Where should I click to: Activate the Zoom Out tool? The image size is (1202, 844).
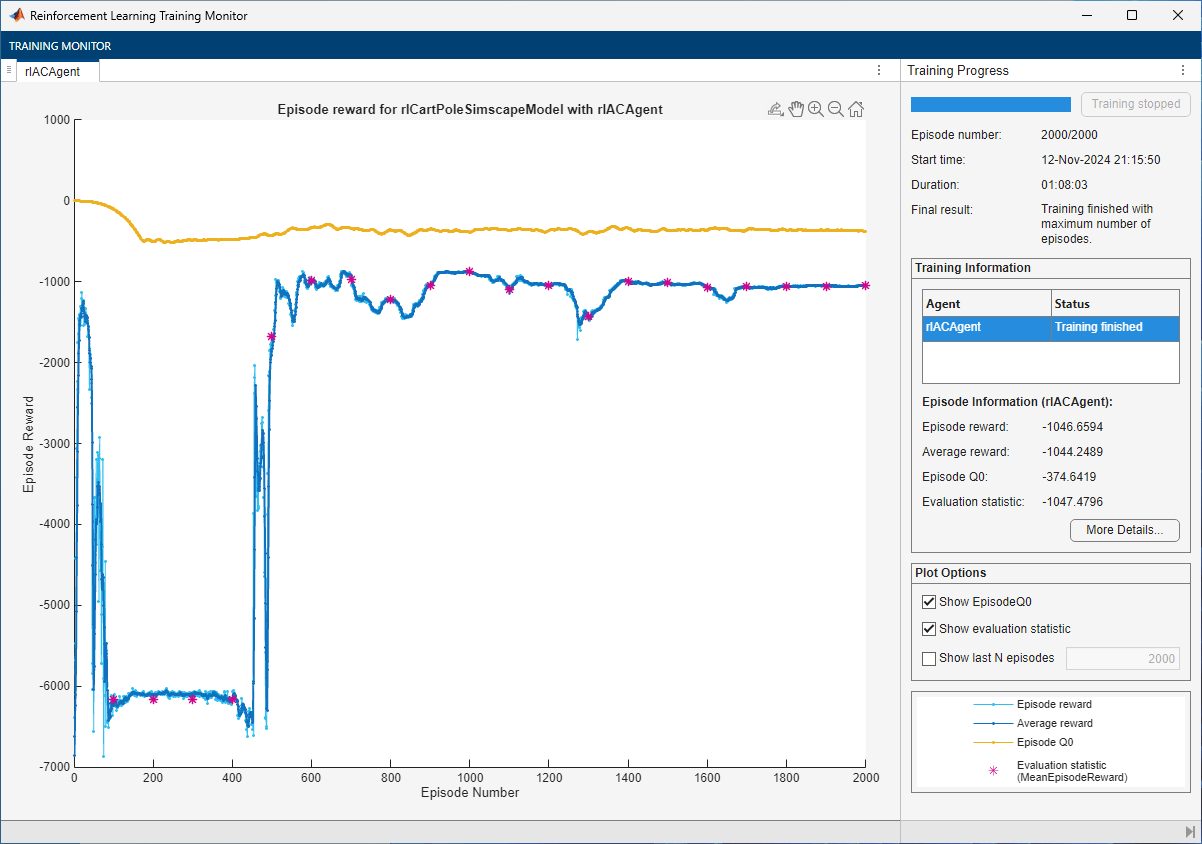click(x=836, y=110)
